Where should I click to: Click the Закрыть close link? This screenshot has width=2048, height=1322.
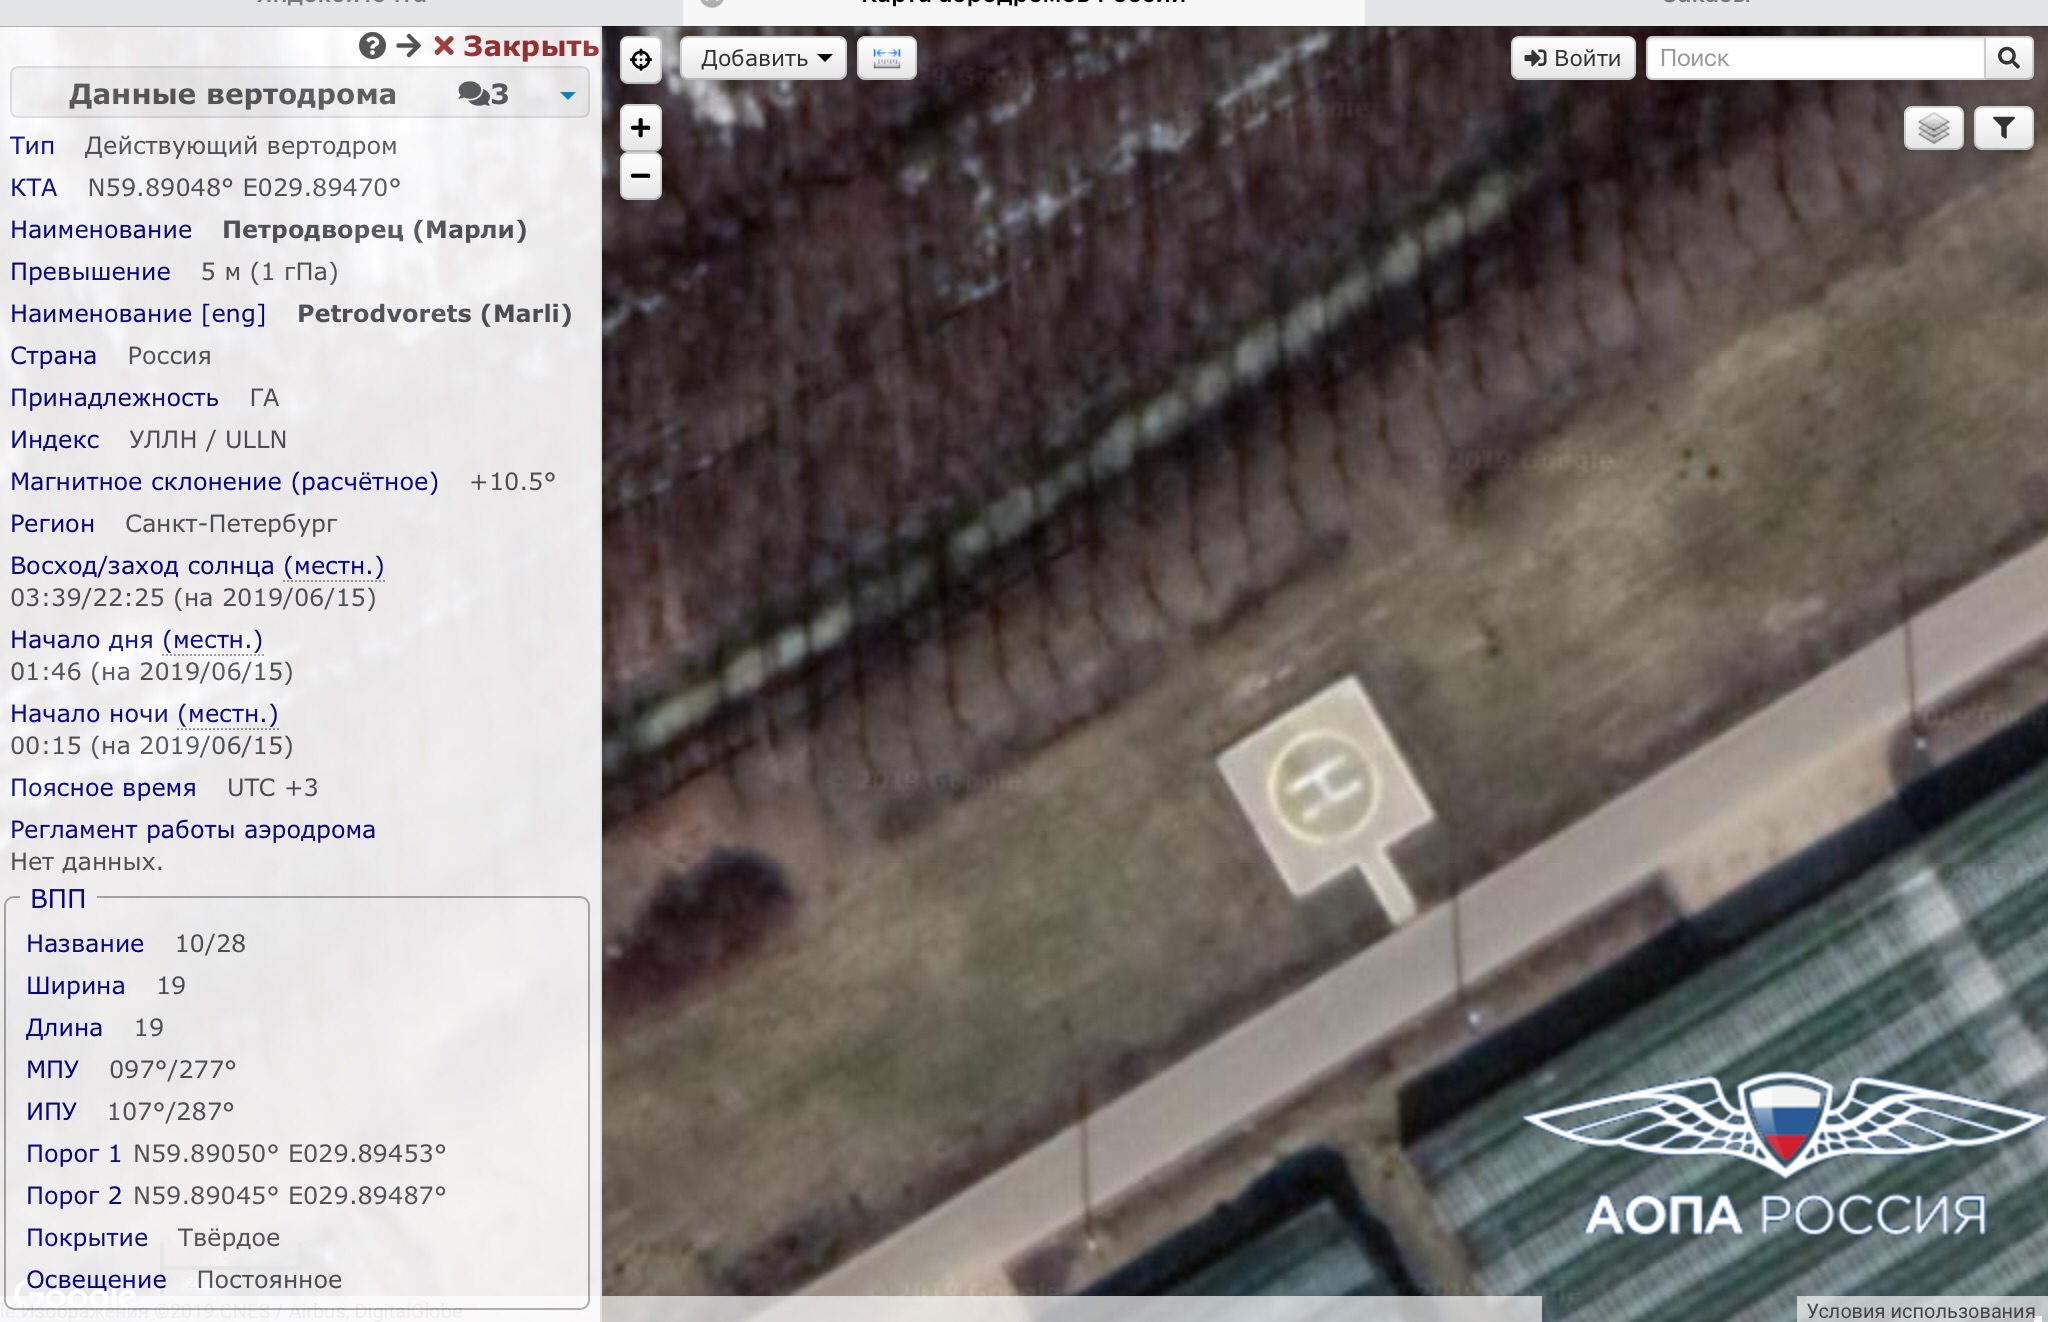point(516,46)
